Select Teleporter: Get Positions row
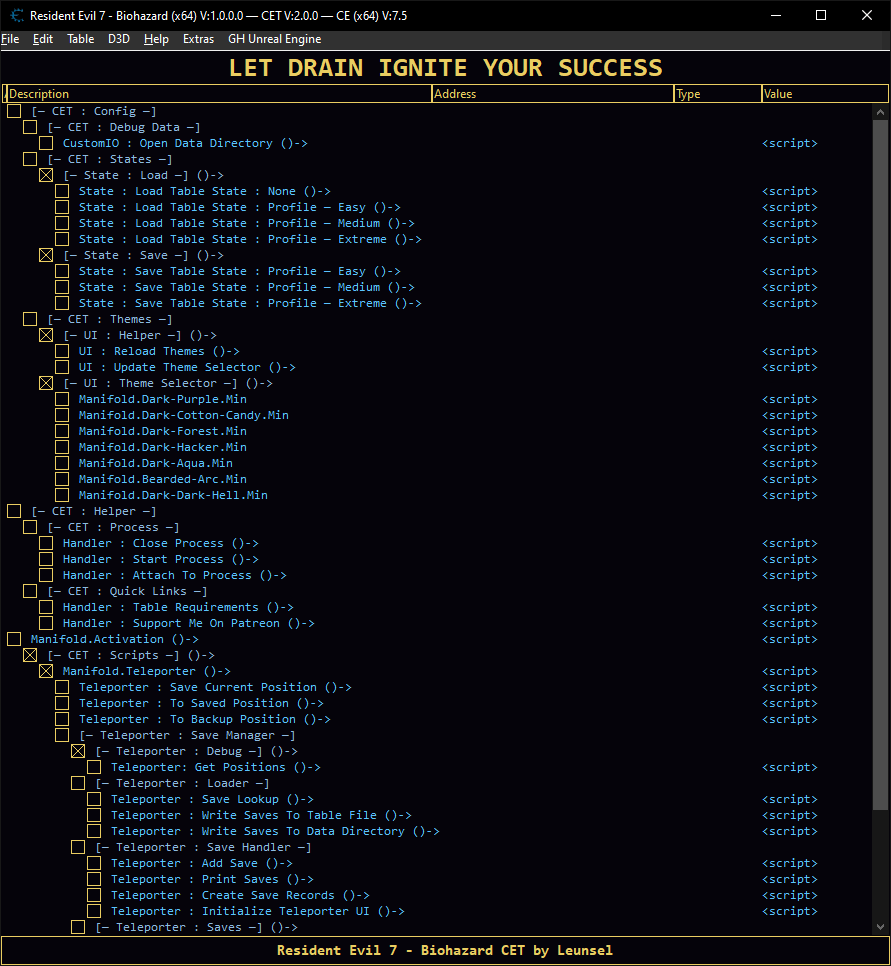The width and height of the screenshot is (891, 966). pos(216,767)
